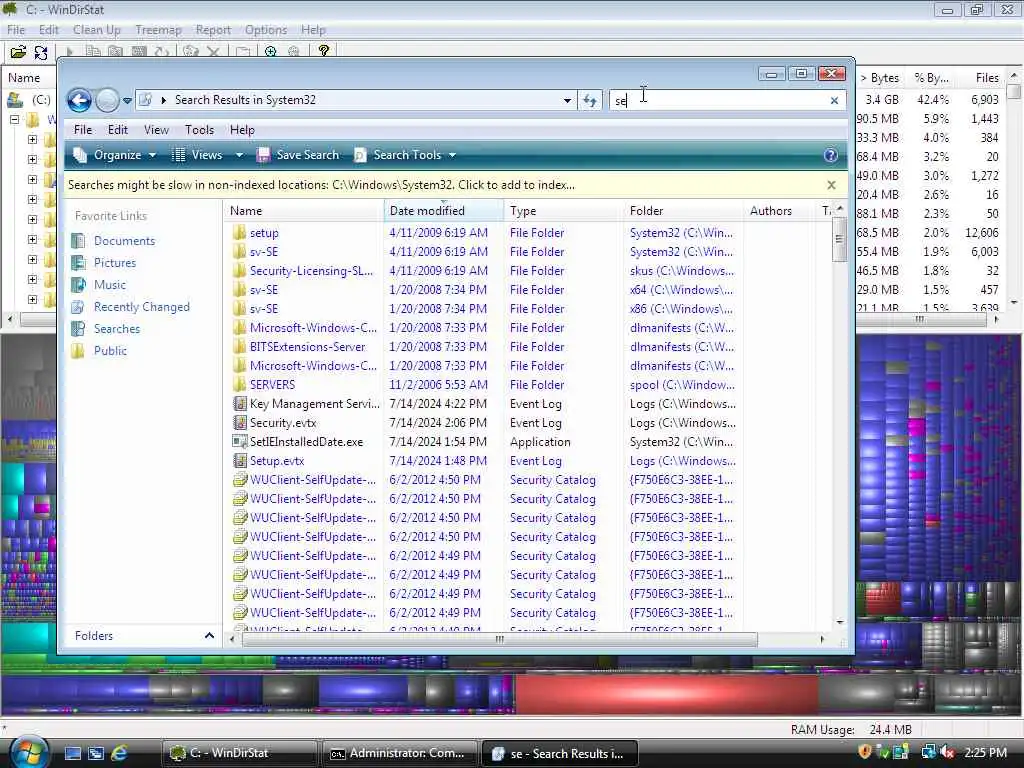The height and width of the screenshot is (768, 1024).
Task: Select the Setup.evtx file name
Action: pos(277,460)
